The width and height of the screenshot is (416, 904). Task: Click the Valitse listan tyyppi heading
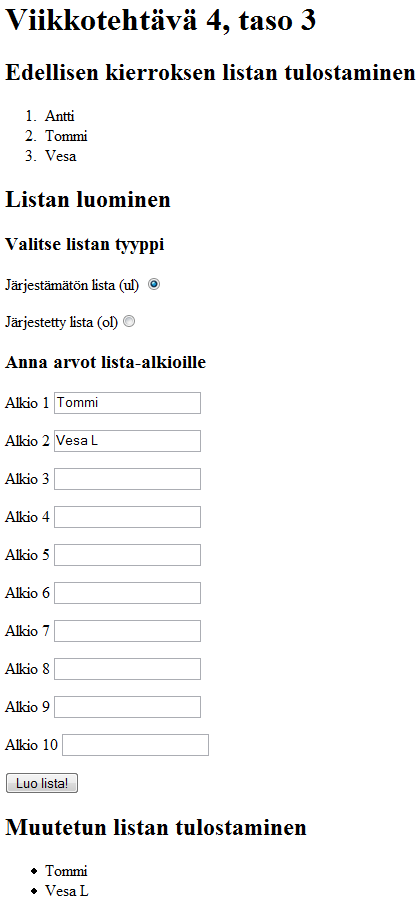click(x=85, y=245)
